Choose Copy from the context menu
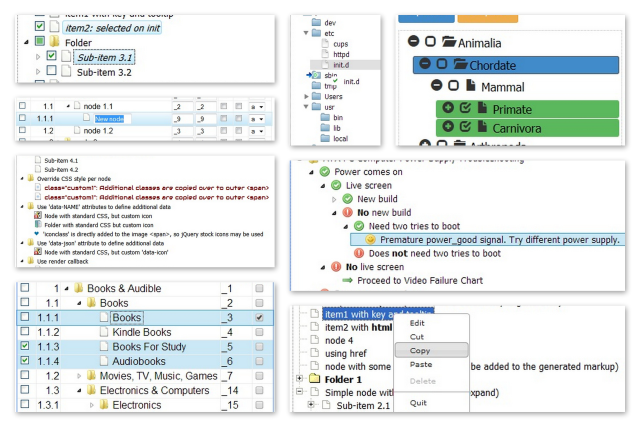 [431, 350]
